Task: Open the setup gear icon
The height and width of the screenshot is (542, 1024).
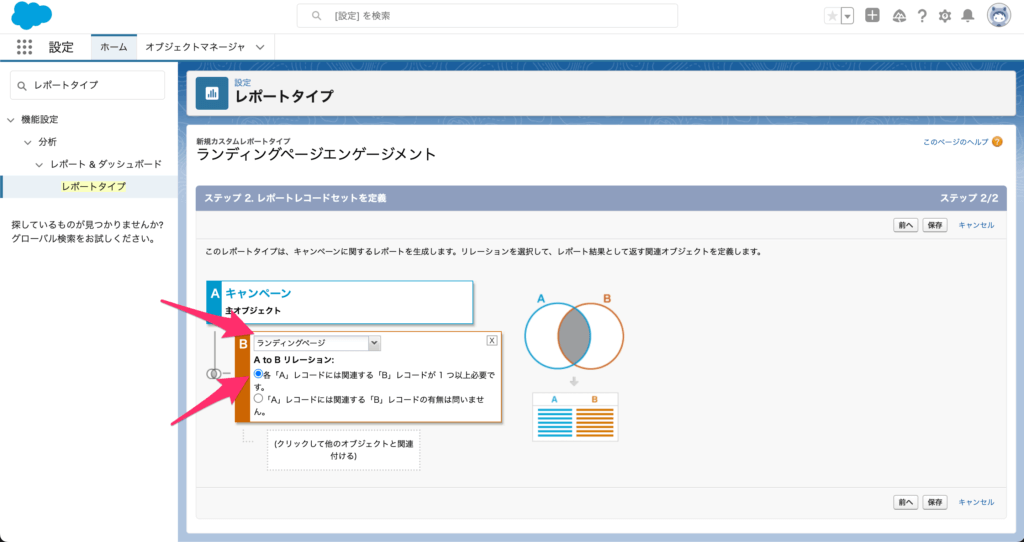Action: click(944, 16)
